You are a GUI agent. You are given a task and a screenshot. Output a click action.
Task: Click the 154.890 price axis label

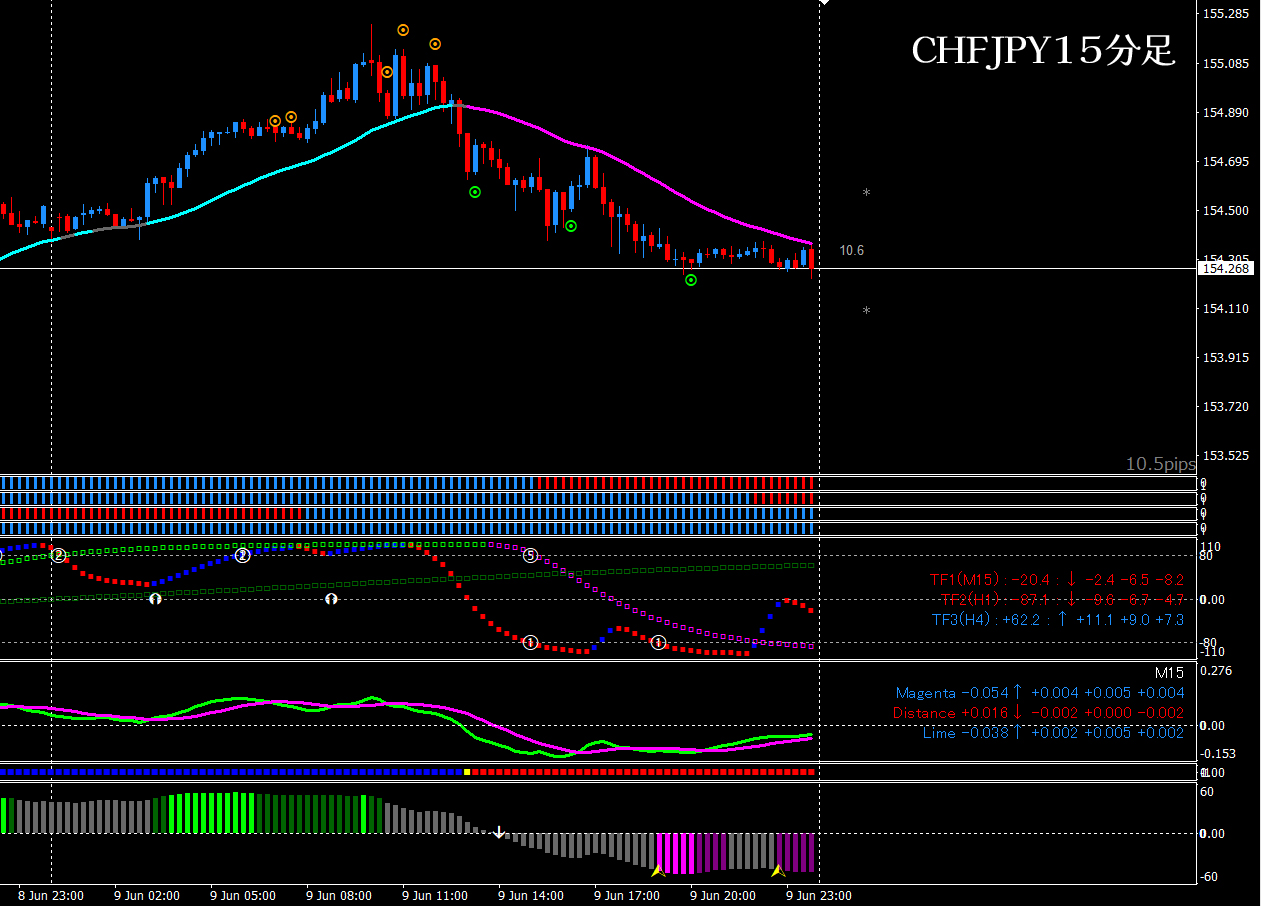point(1226,112)
